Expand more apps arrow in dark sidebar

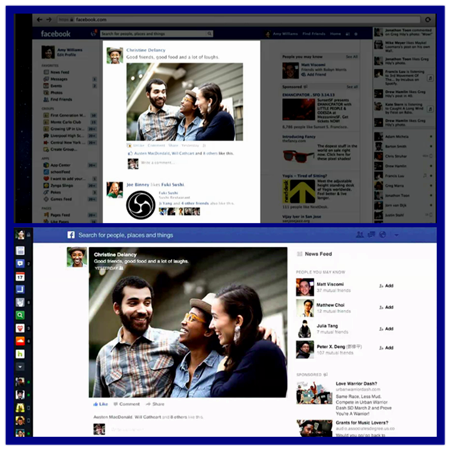(20, 367)
